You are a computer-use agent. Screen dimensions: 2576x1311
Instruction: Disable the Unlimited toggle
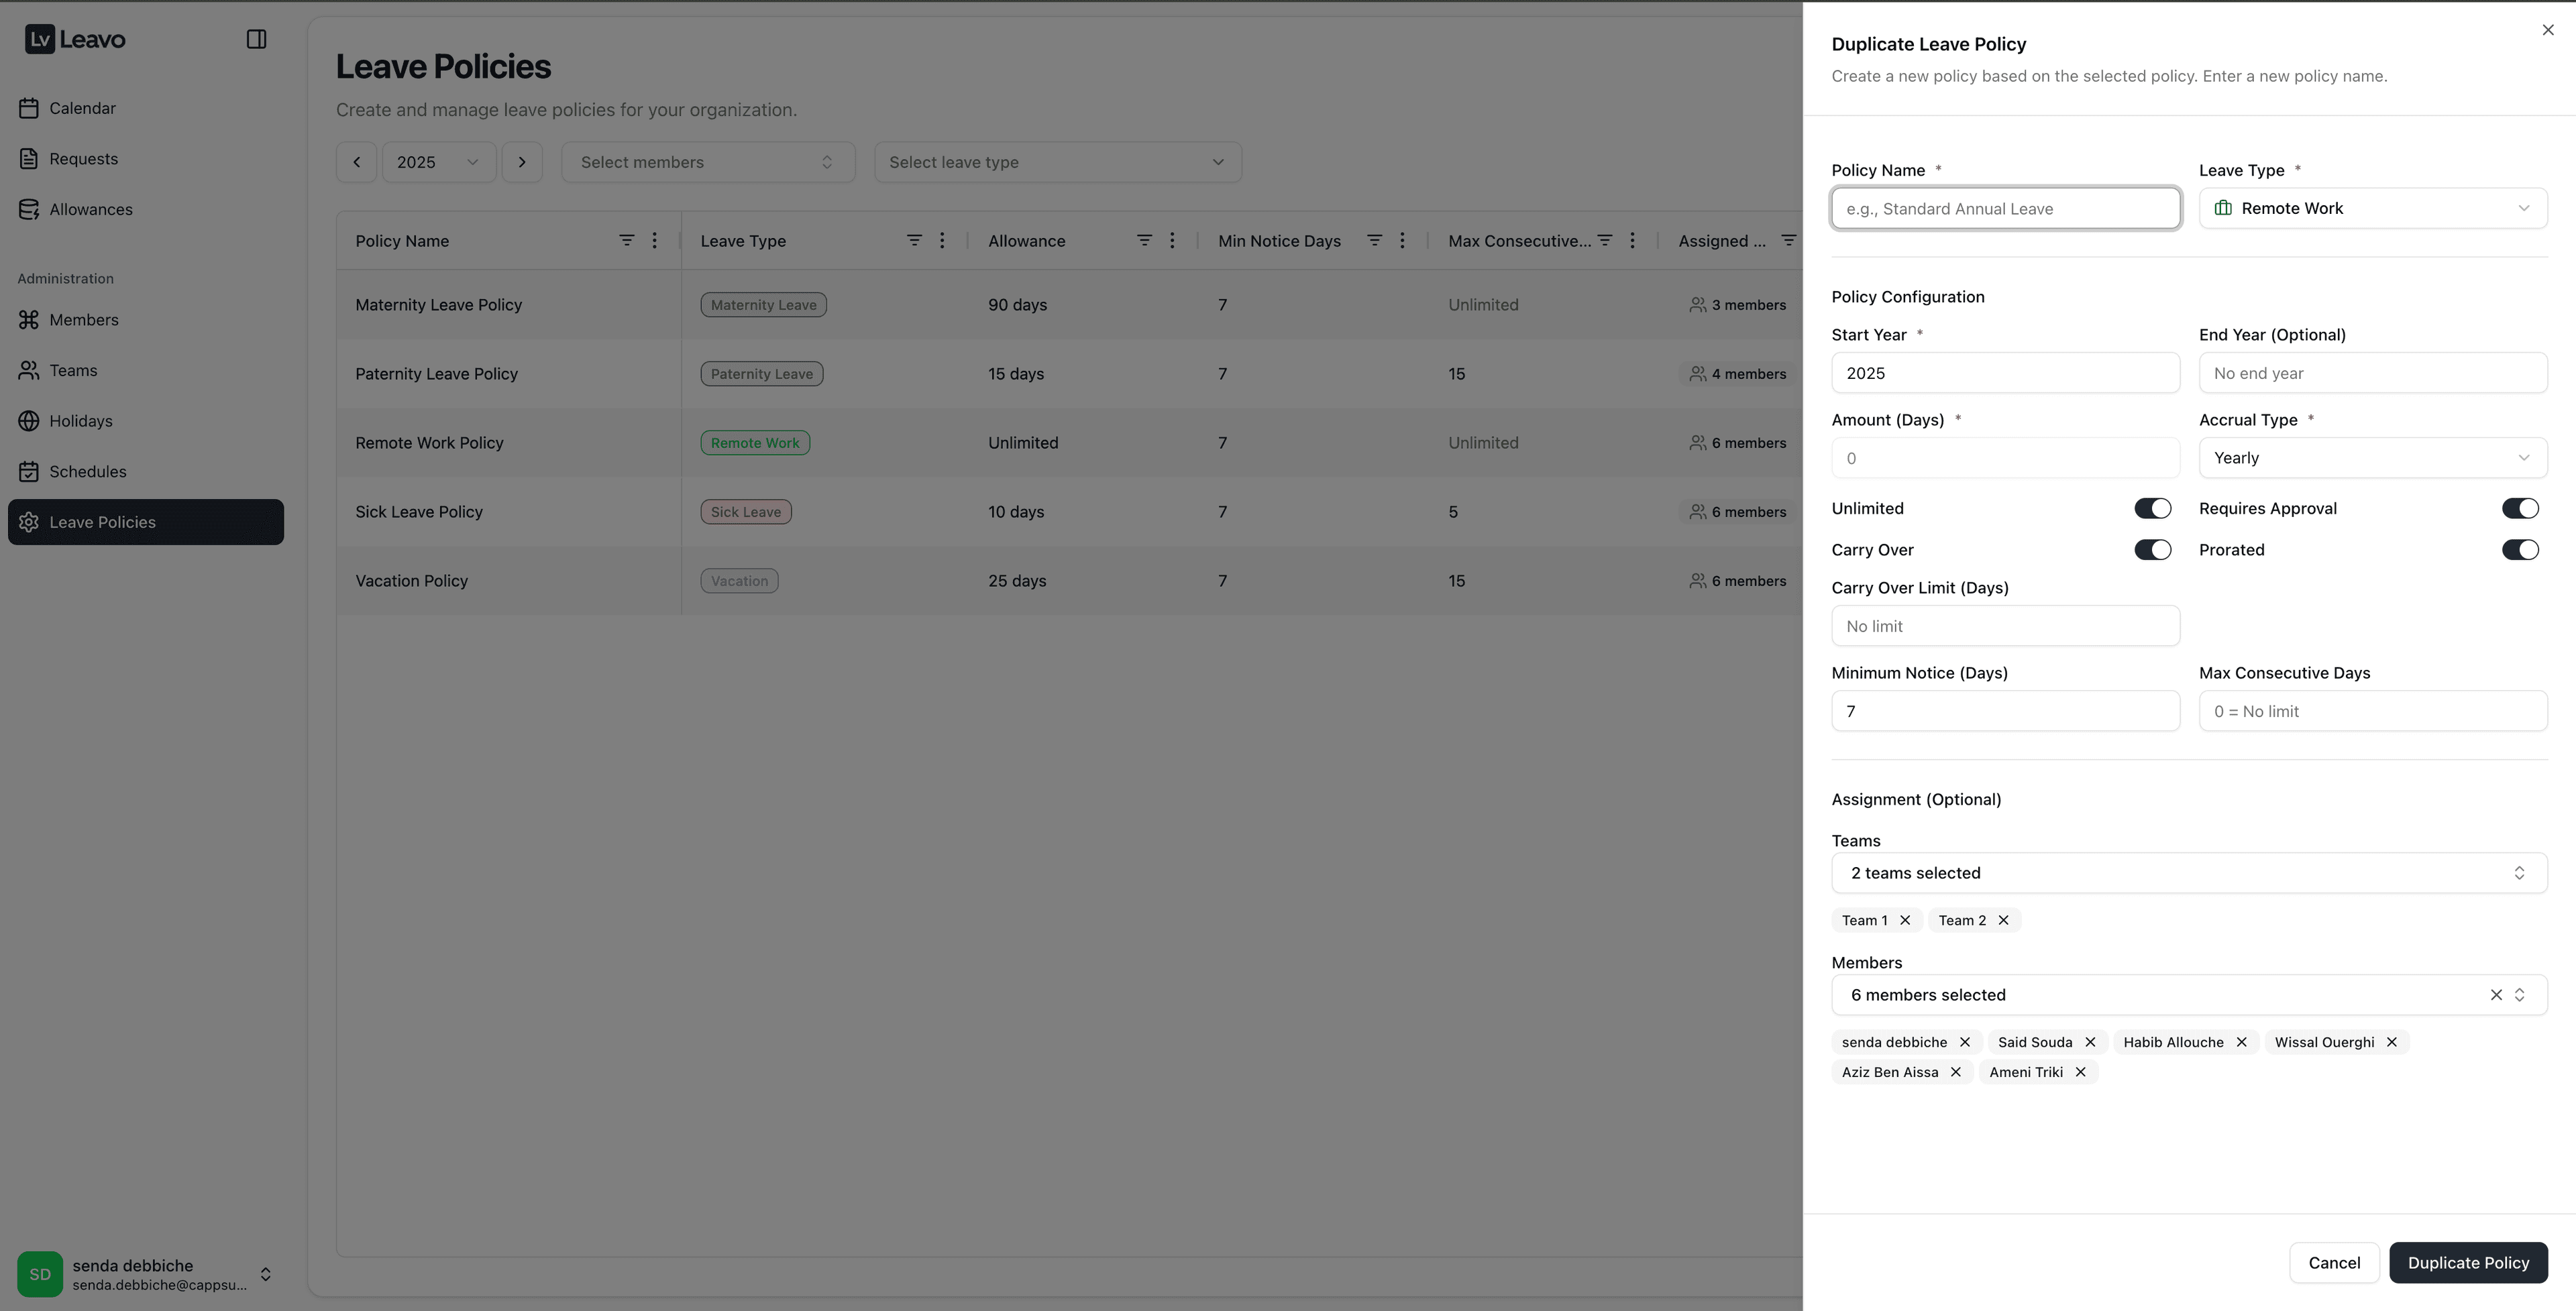point(2153,508)
